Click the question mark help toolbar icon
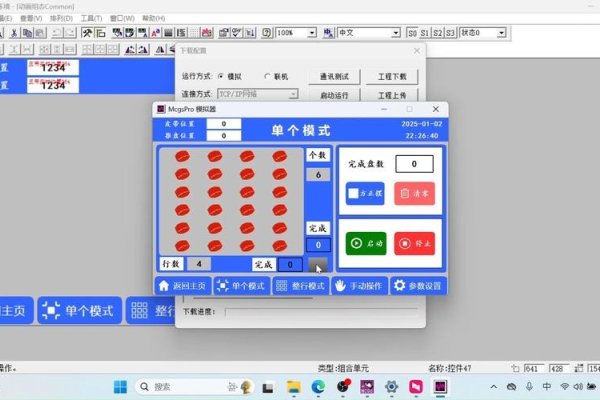 (266, 33)
